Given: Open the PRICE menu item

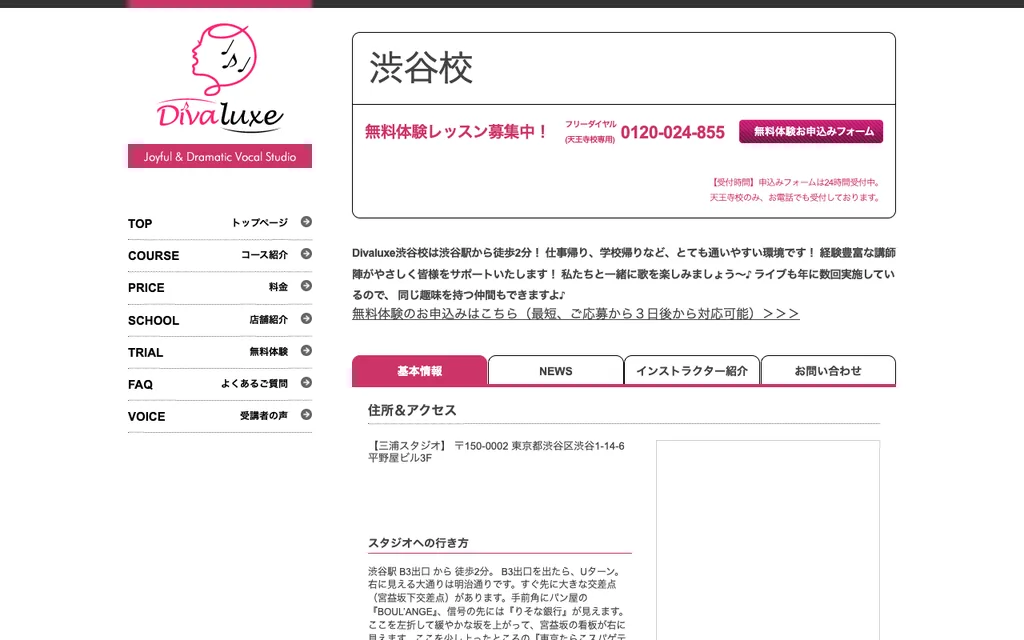Looking at the screenshot, I should [x=220, y=287].
